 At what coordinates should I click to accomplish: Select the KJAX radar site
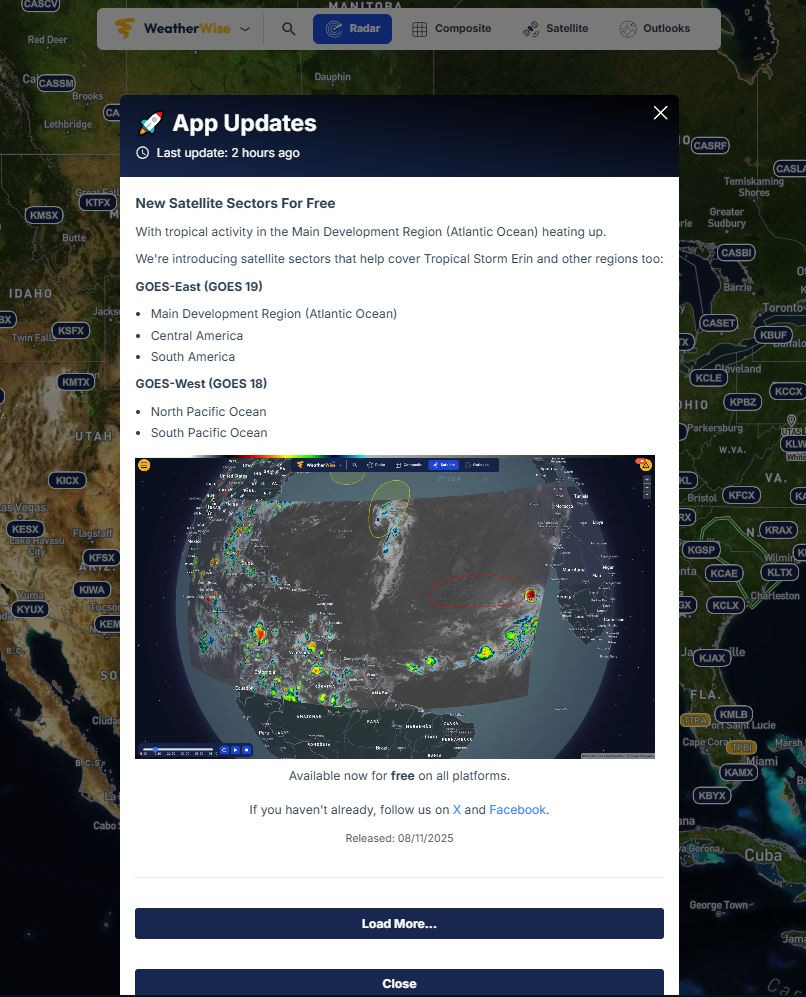tap(712, 658)
